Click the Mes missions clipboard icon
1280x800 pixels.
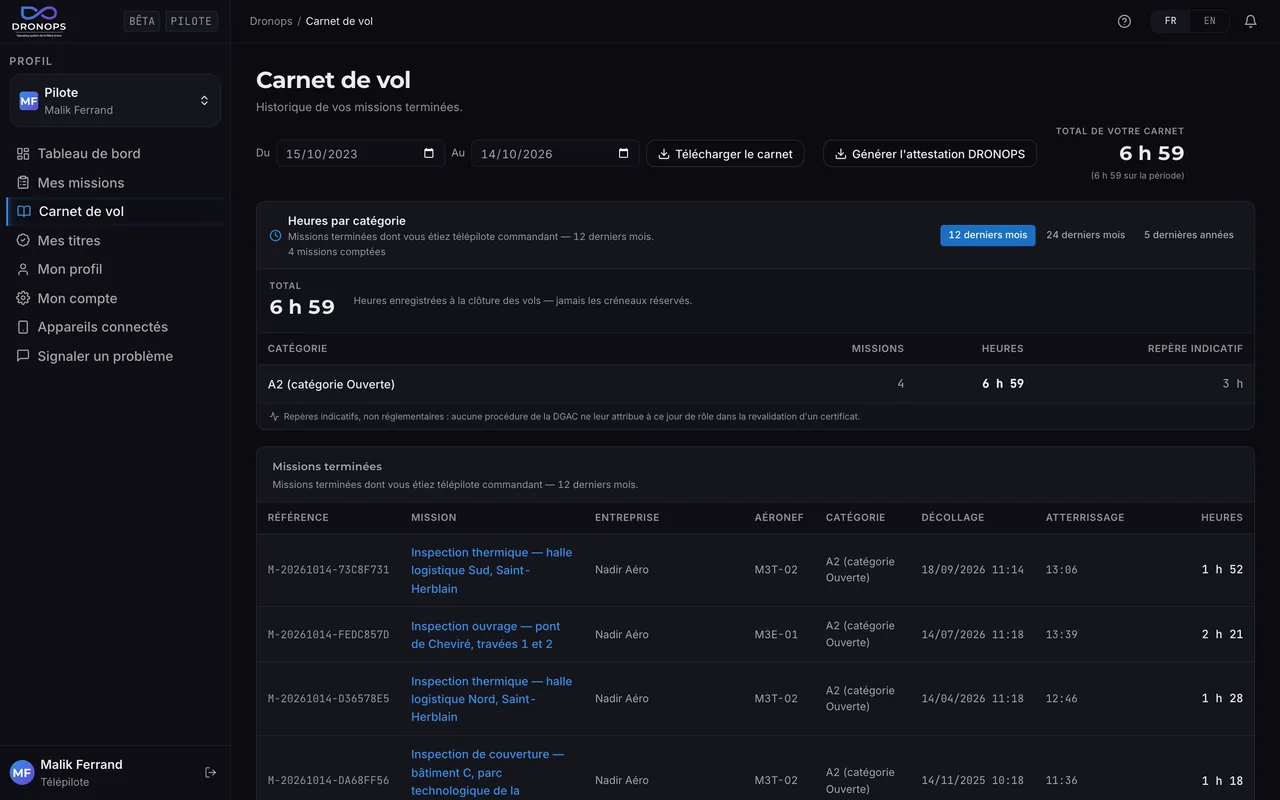pos(23,182)
